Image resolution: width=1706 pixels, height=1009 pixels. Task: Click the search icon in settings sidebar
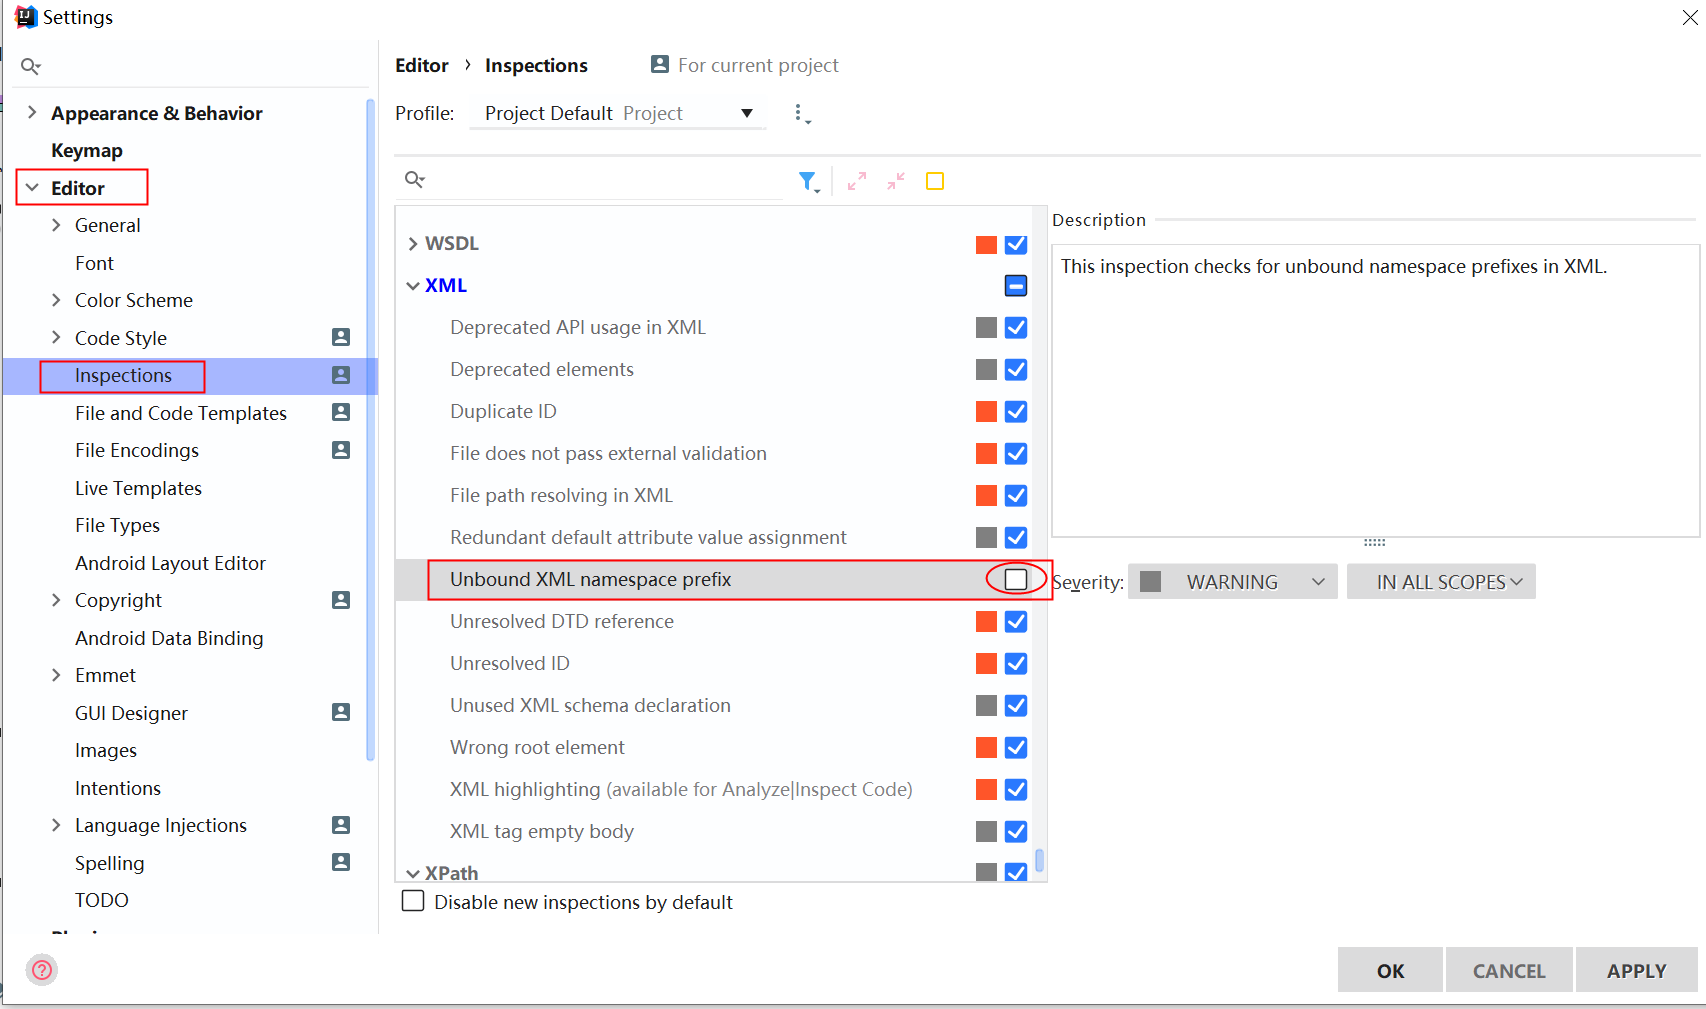[x=30, y=66]
